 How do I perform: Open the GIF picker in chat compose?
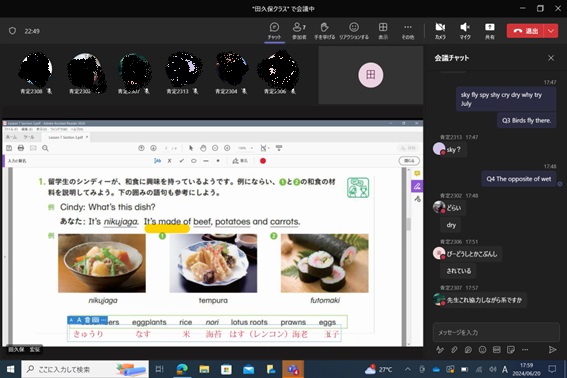tap(496, 349)
